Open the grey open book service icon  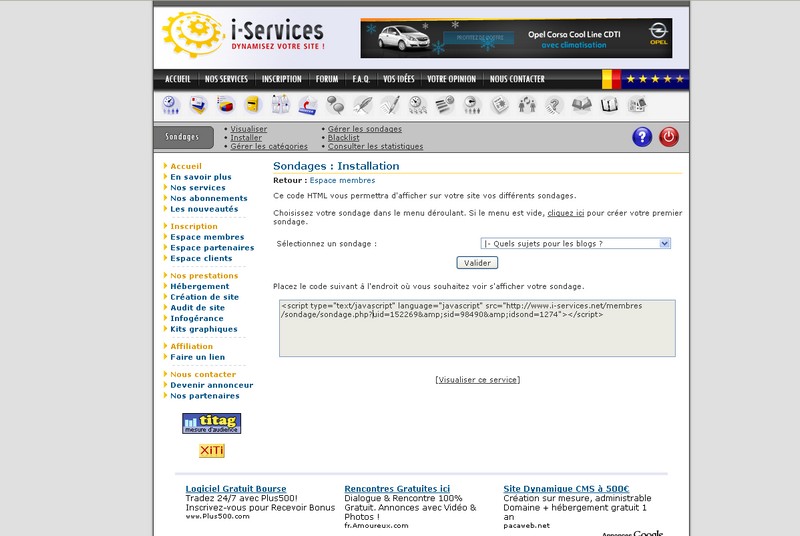pos(582,105)
